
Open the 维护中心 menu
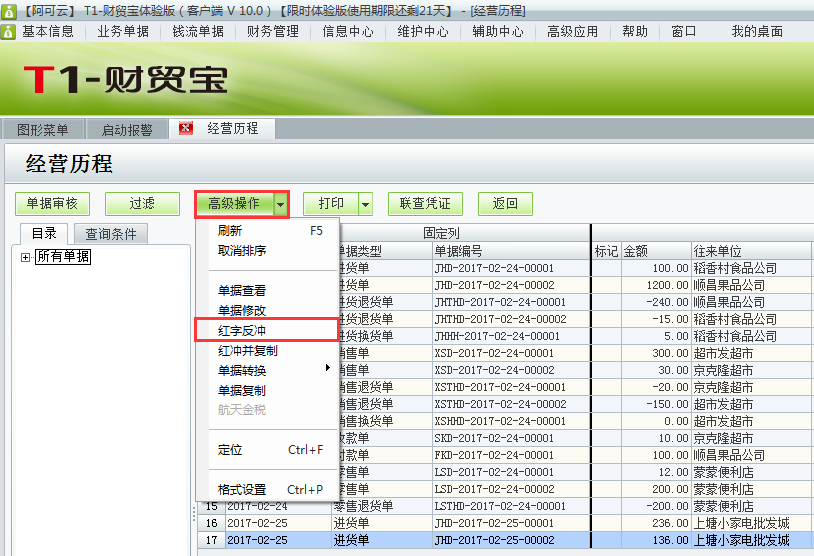(423, 32)
